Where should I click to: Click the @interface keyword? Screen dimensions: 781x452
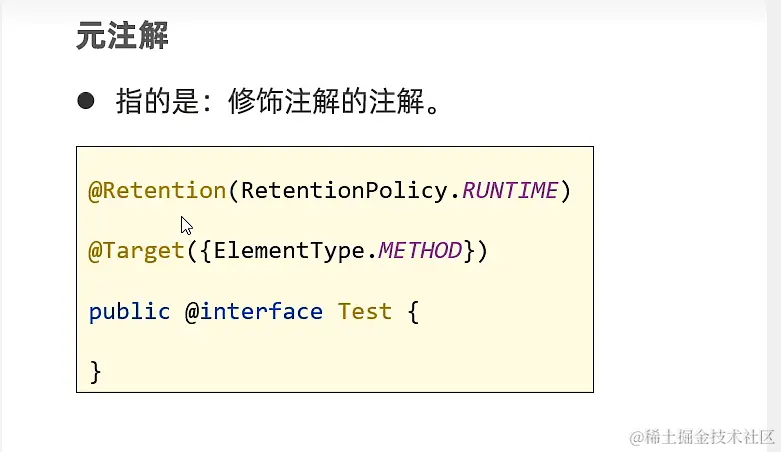tap(254, 312)
